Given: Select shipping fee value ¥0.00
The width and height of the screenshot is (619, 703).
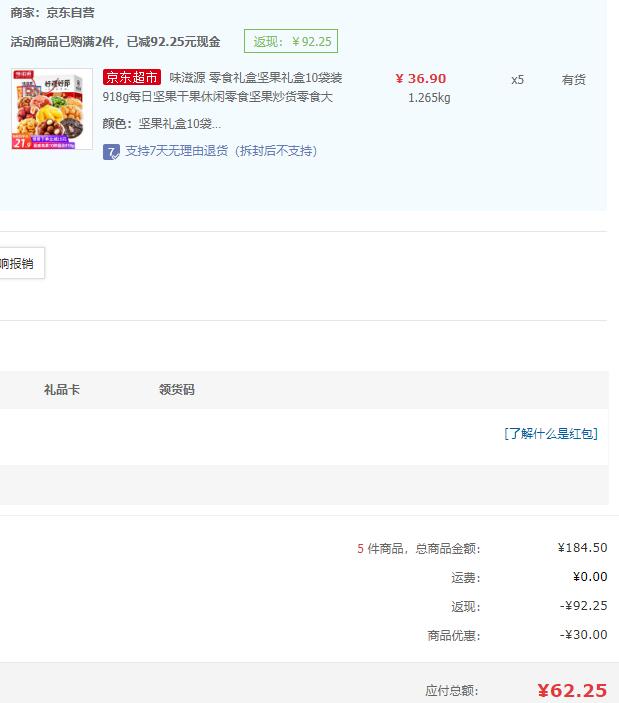Looking at the screenshot, I should pyautogui.click(x=590, y=577).
